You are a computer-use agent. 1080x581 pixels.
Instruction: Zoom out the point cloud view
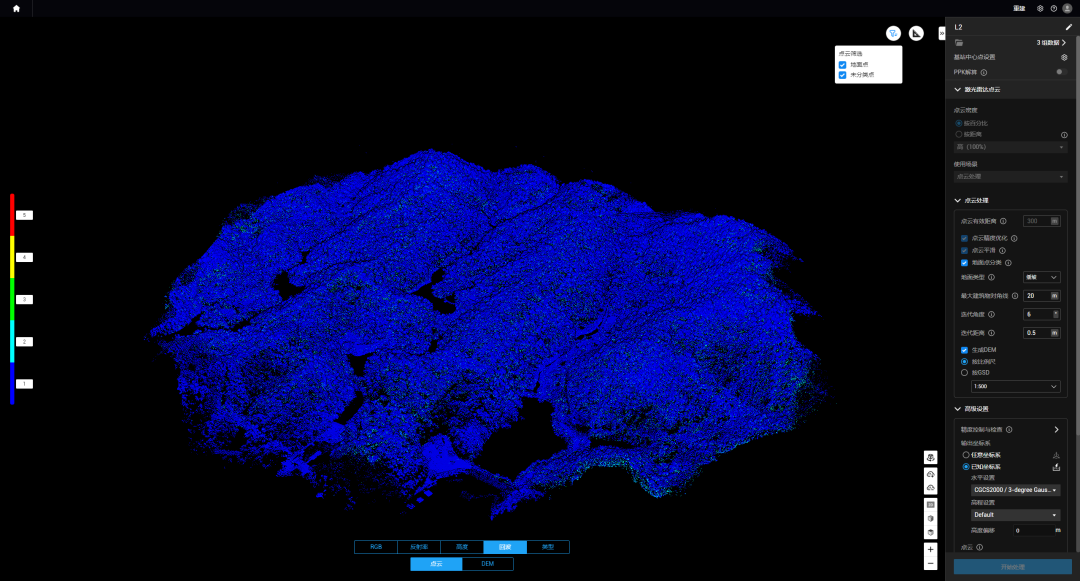(931, 563)
